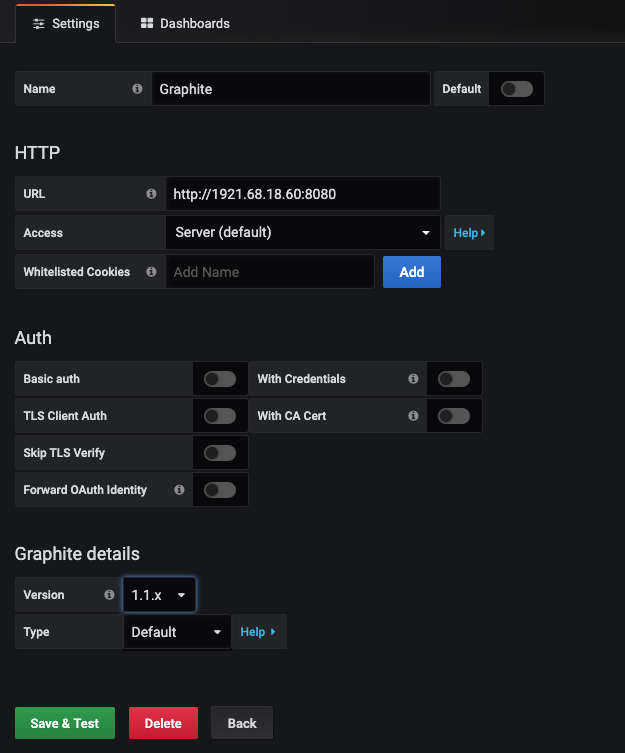
Task: Click the blue Add cookie button
Action: pos(412,272)
